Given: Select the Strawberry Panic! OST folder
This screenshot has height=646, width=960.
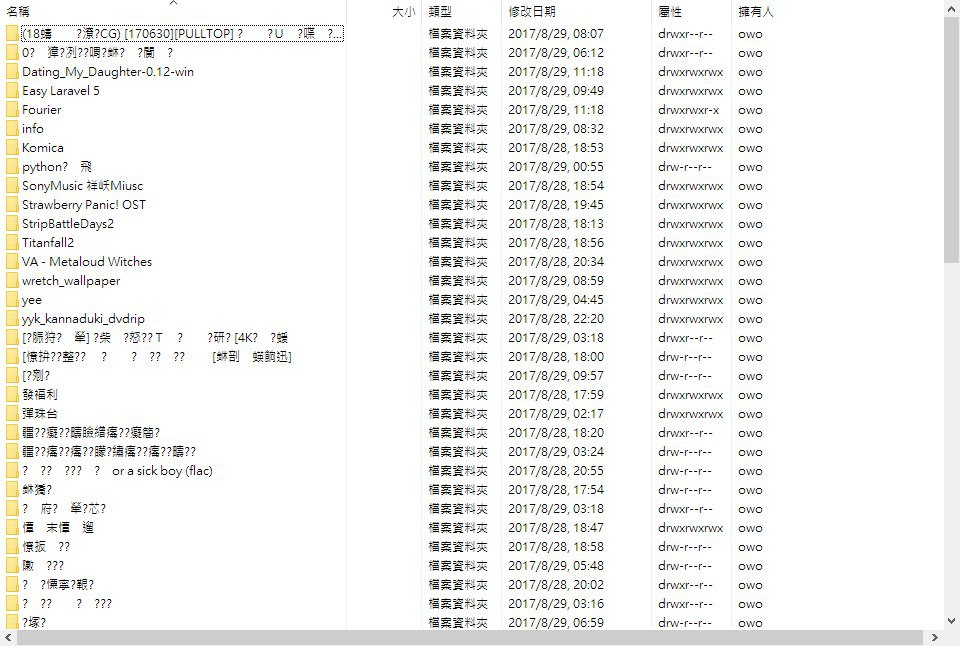Looking at the screenshot, I should pyautogui.click(x=84, y=205).
